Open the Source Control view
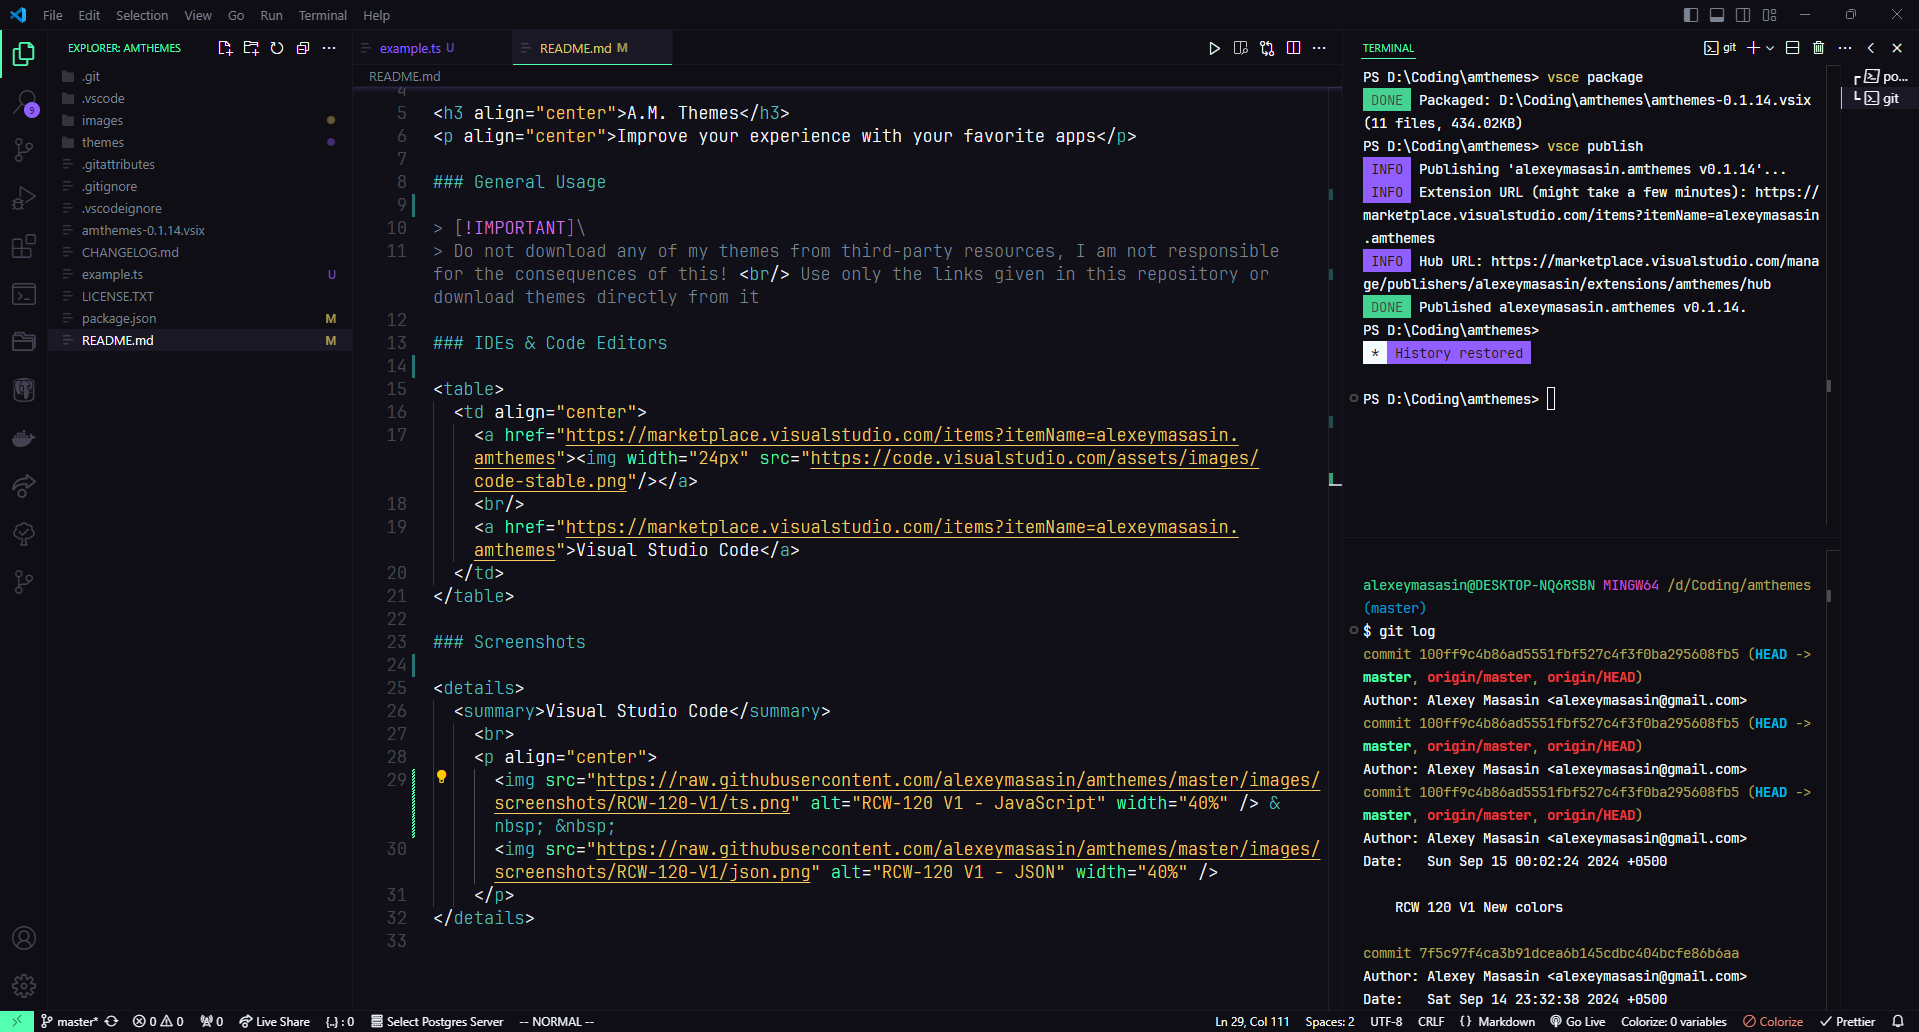 [24, 150]
